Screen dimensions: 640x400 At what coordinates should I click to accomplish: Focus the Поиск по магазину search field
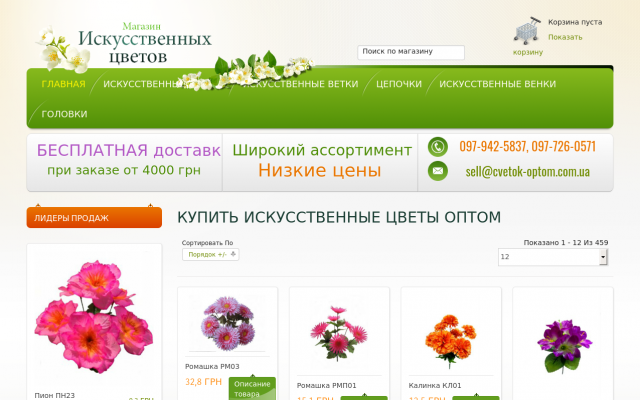[x=411, y=52]
